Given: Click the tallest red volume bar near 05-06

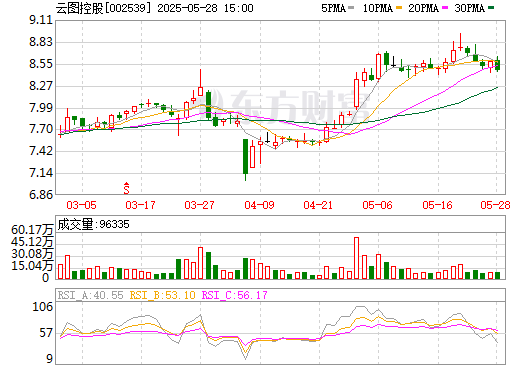Looking at the screenshot, I should click(357, 258).
